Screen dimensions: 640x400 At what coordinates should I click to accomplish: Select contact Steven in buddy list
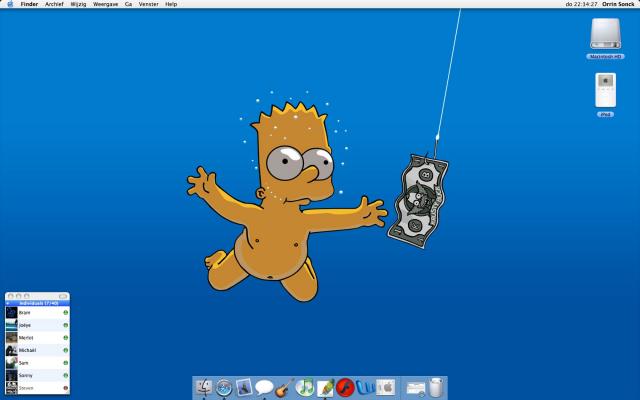[x=37, y=388]
